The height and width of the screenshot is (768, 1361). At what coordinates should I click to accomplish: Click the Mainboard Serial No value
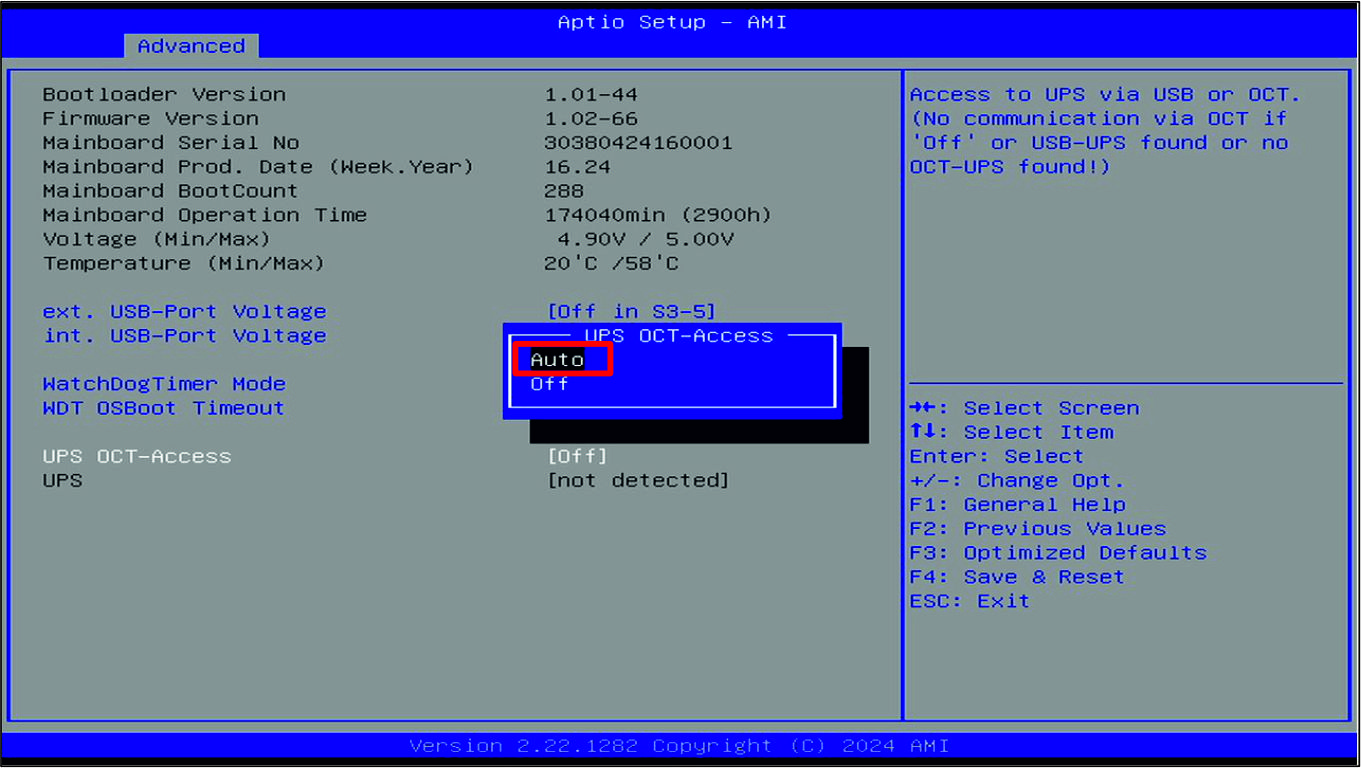638,143
